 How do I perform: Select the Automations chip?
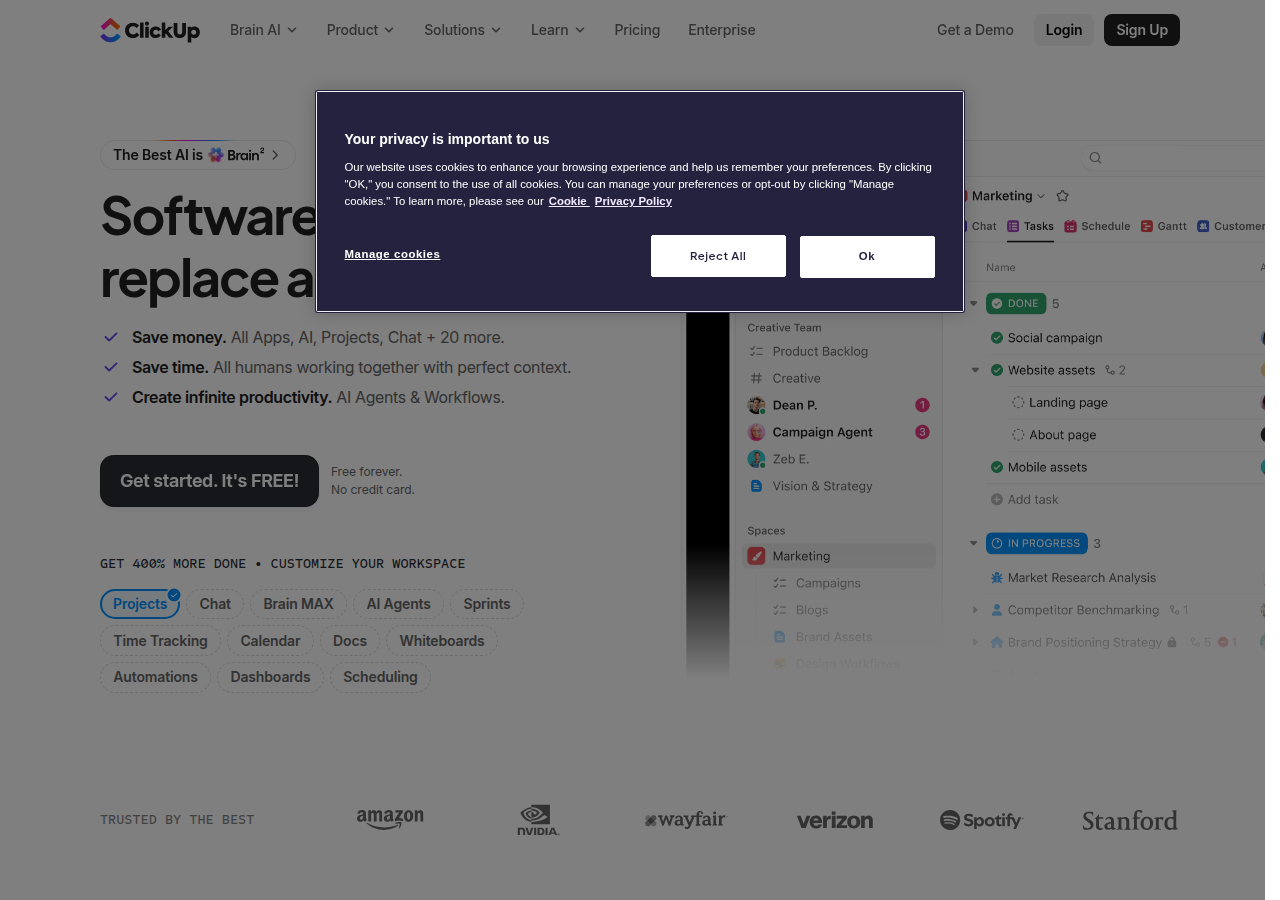coord(155,677)
